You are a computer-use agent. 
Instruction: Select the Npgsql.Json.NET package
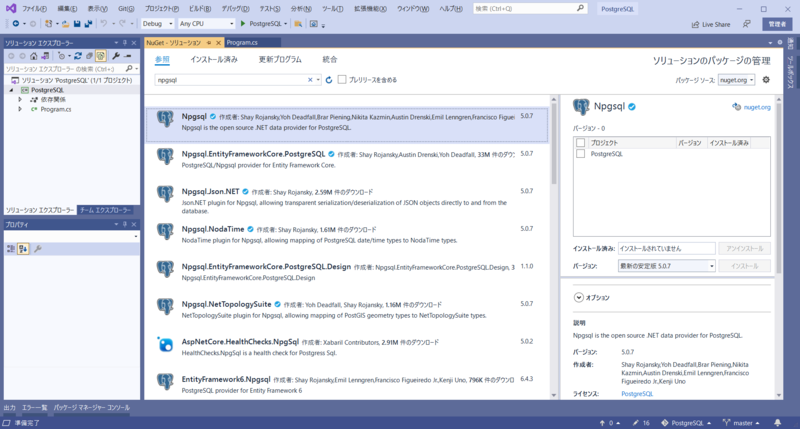347,200
